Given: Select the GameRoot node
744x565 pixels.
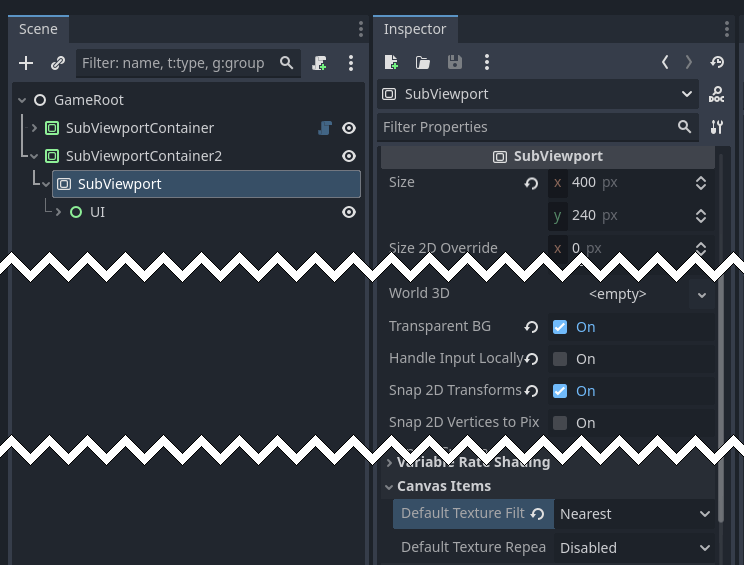Looking at the screenshot, I should pos(89,100).
